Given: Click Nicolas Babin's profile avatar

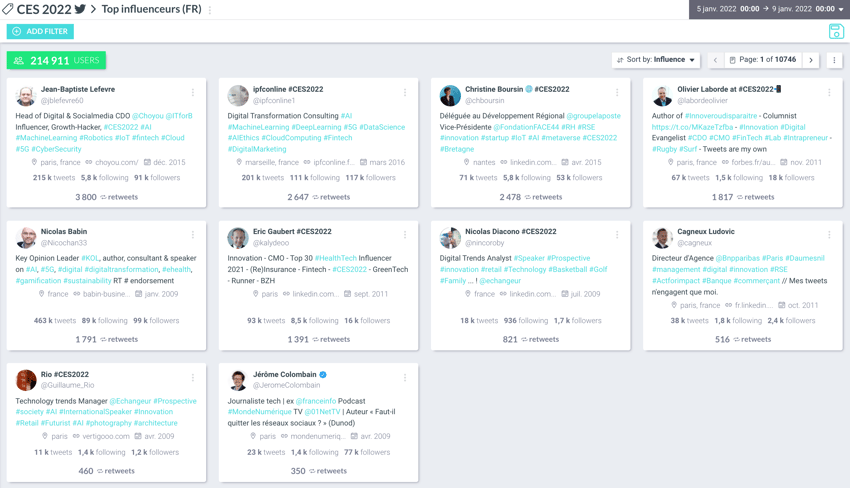Looking at the screenshot, I should click(x=26, y=237).
